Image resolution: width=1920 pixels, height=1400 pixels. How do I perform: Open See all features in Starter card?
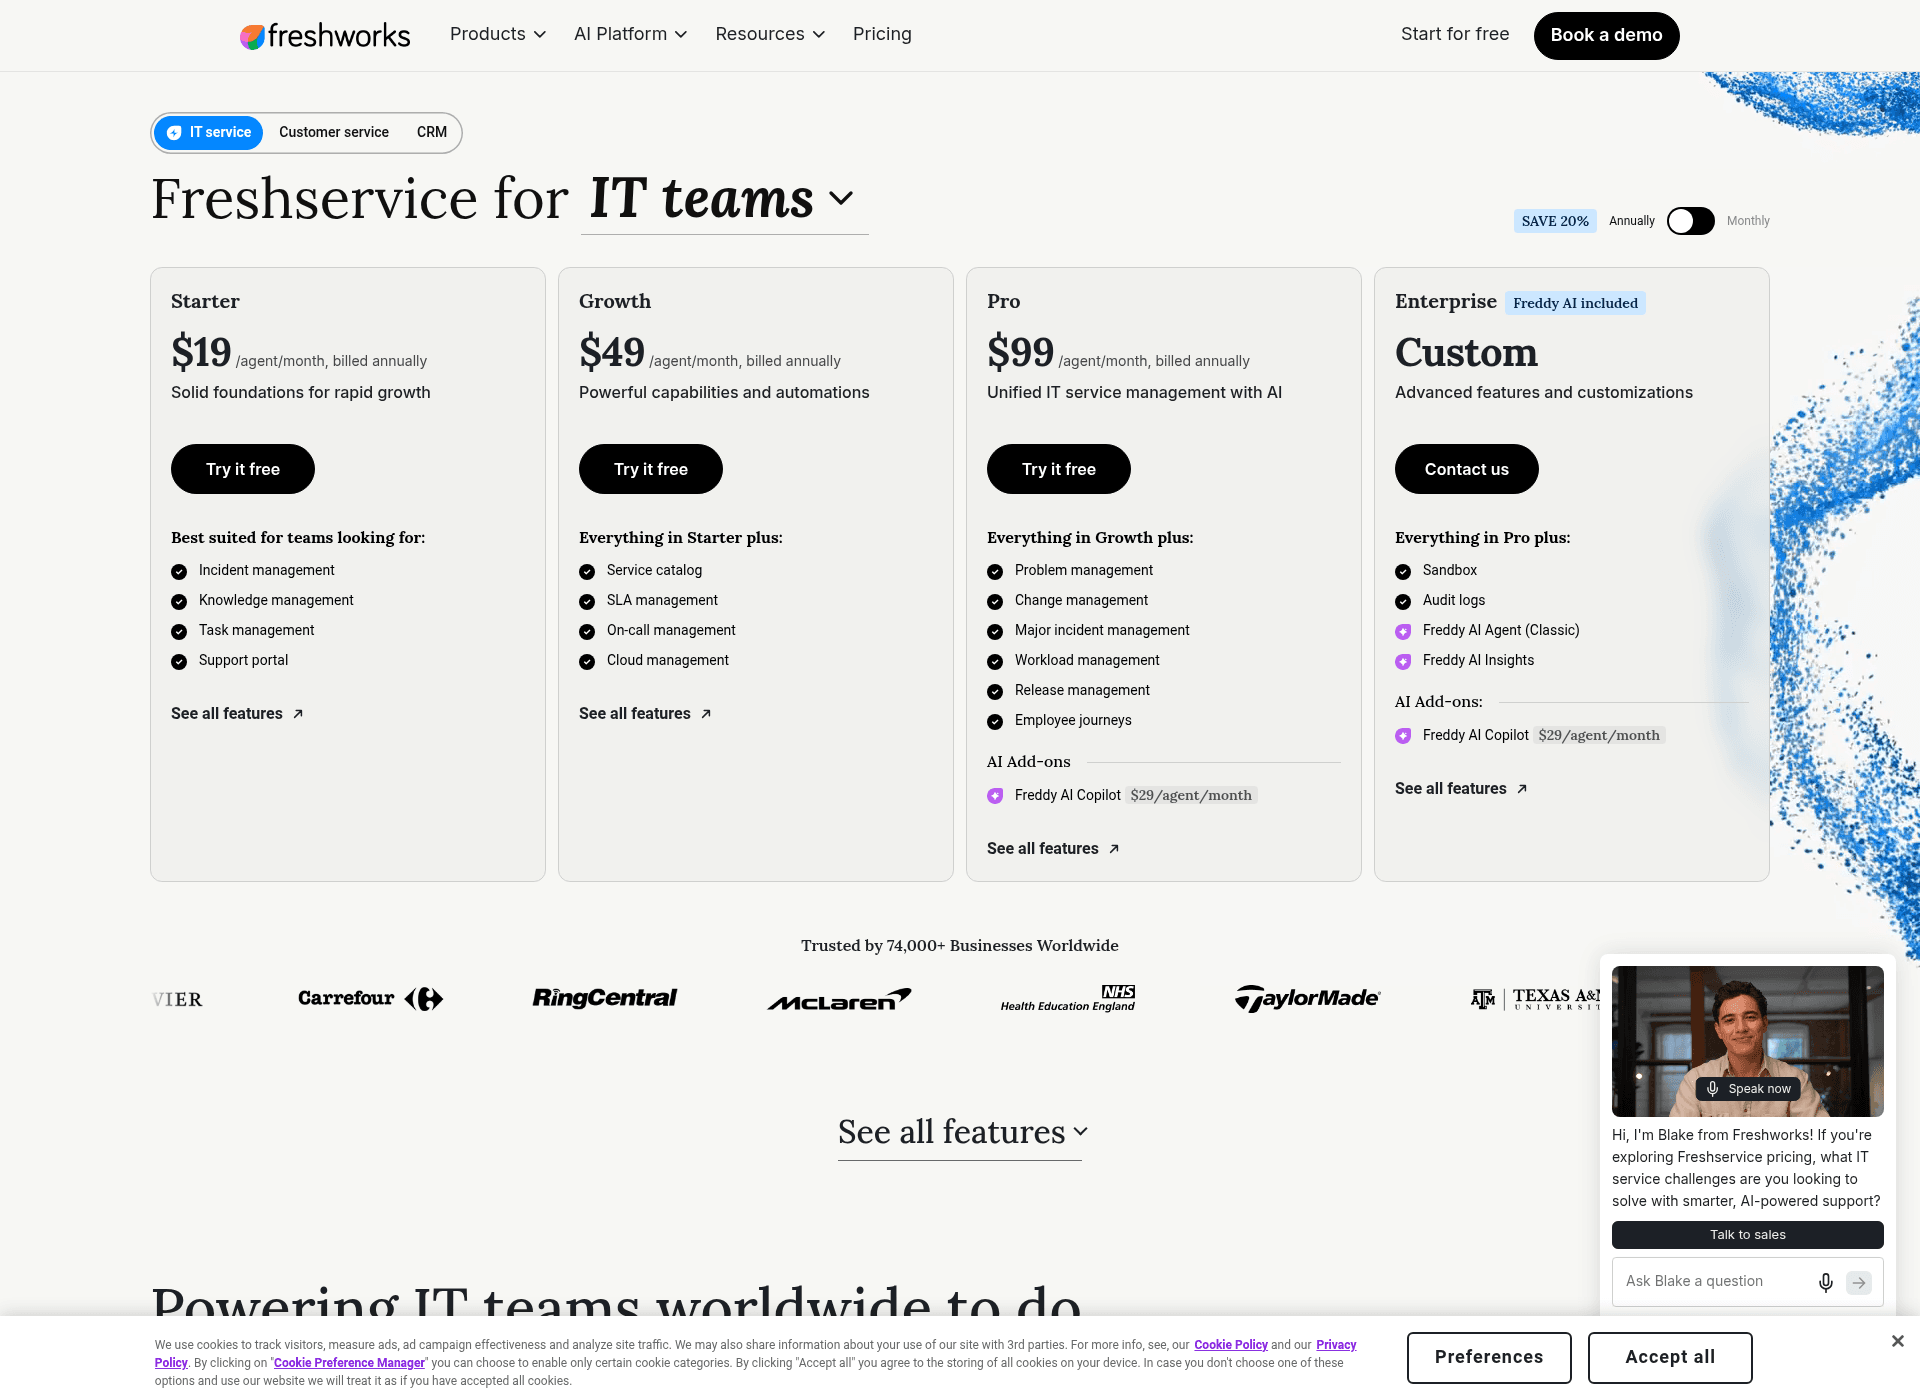click(237, 713)
